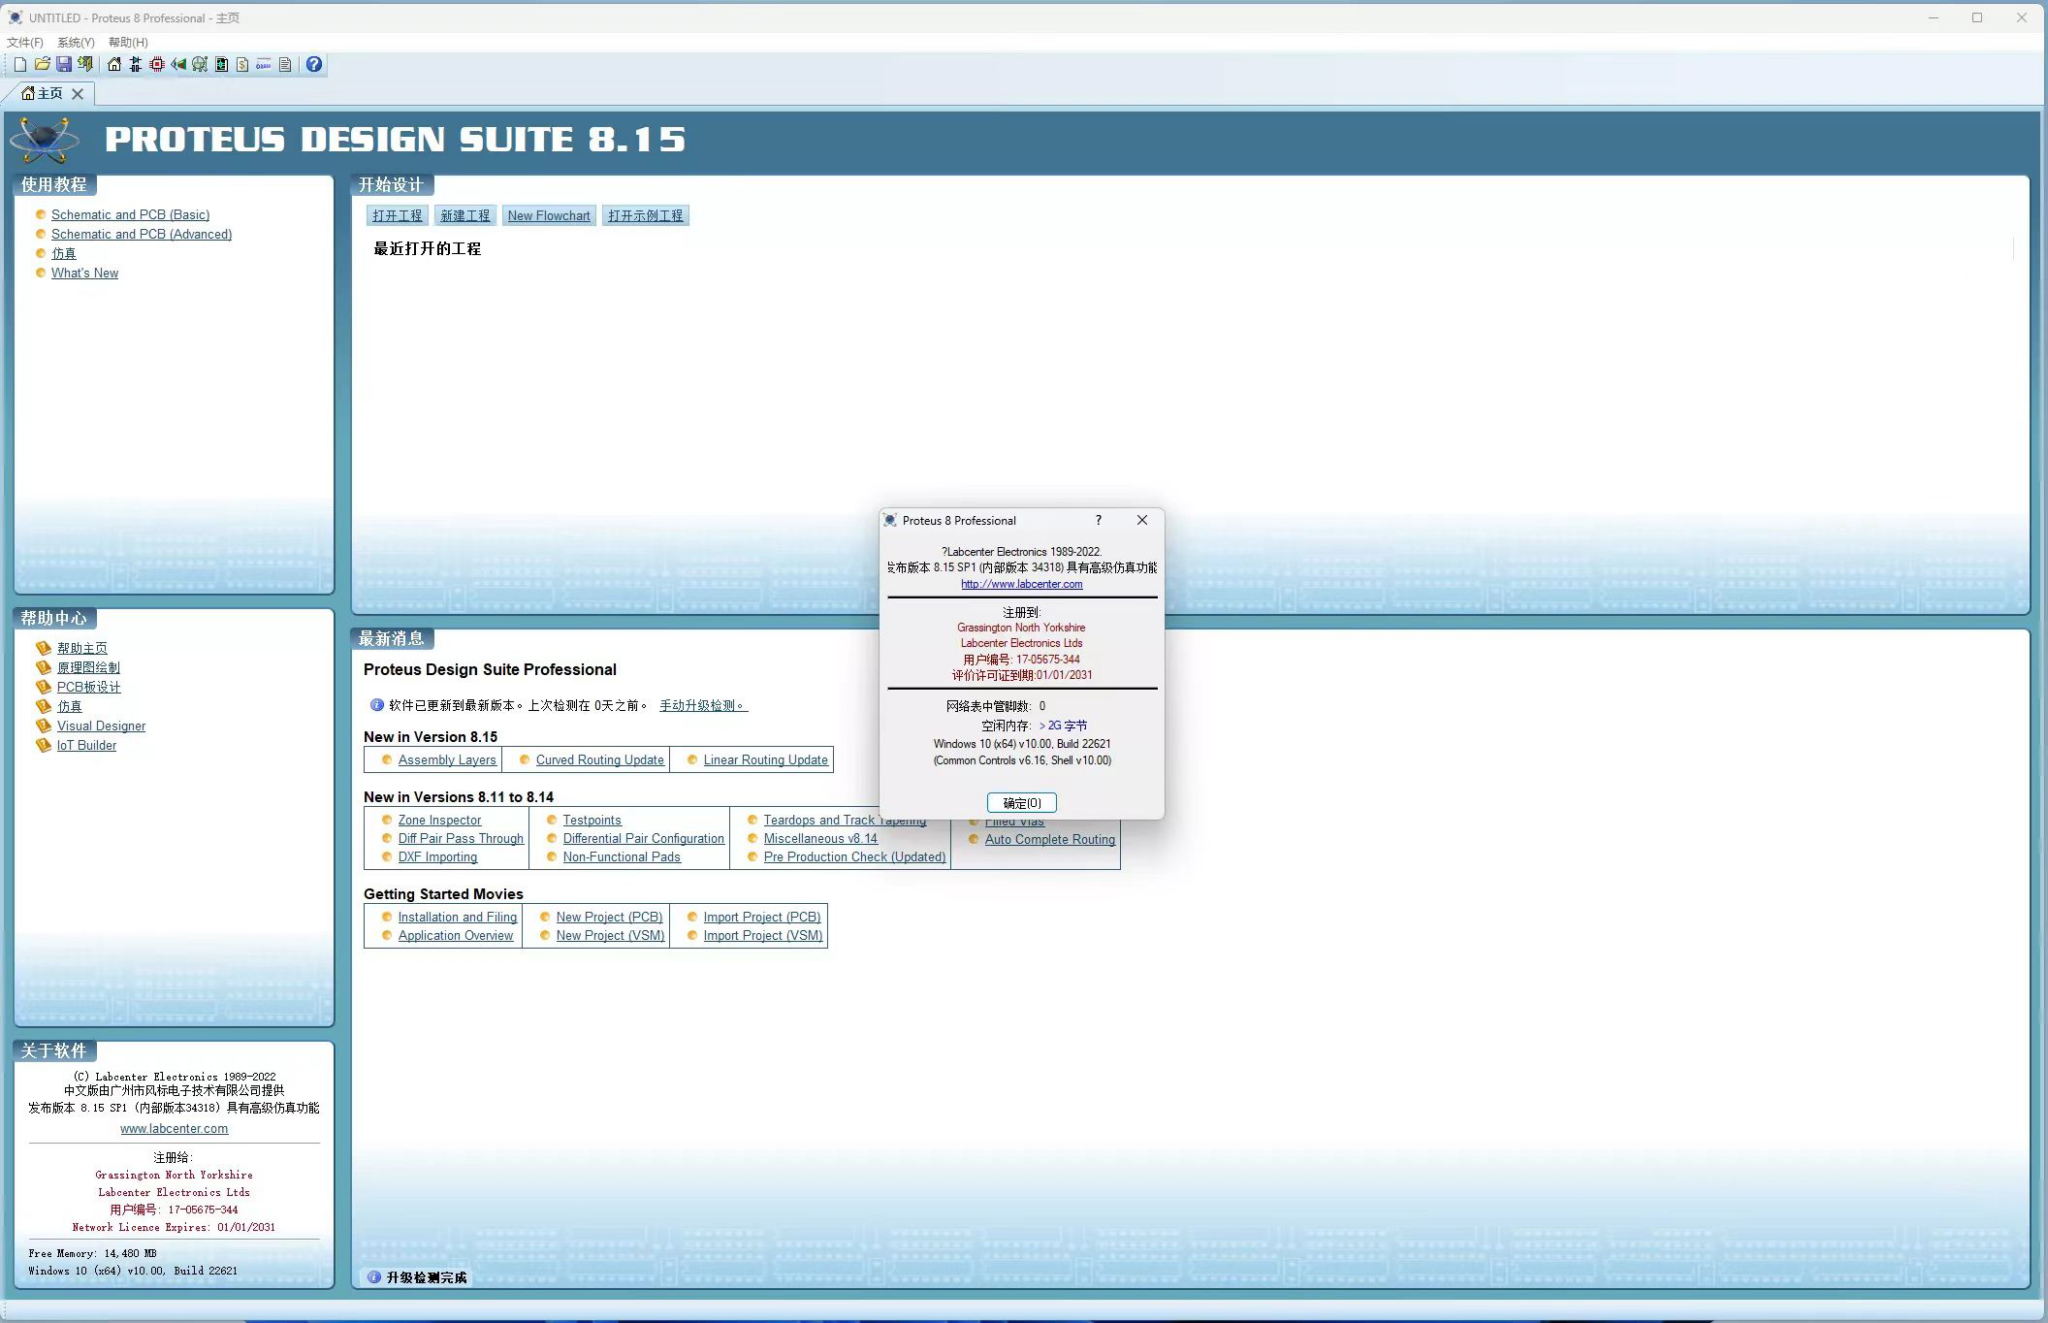Screen dimensions: 2048x1323
Task: Open the Gerber Viewer globe icon
Action: pyautogui.click(x=200, y=65)
